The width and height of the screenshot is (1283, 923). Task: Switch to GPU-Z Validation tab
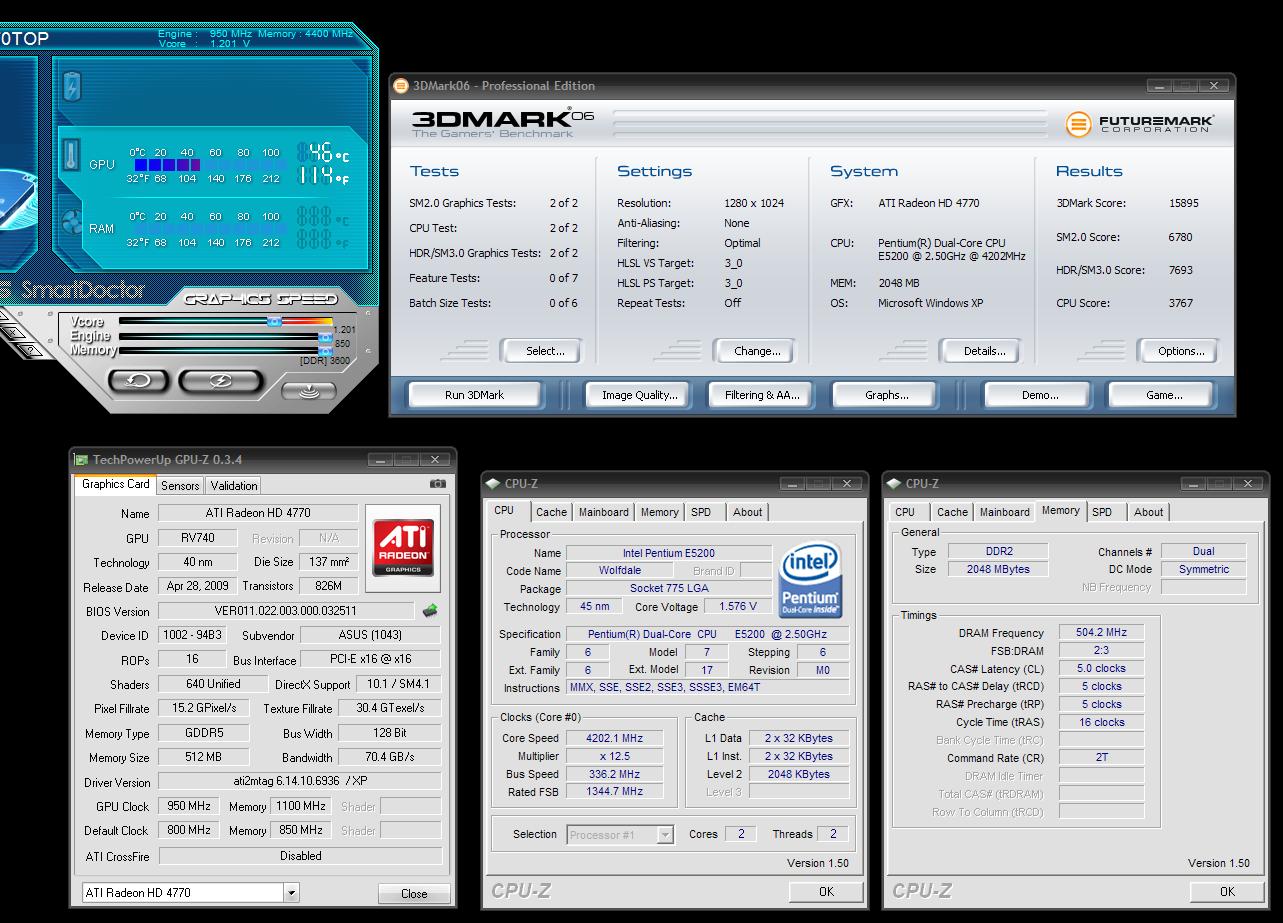point(234,485)
